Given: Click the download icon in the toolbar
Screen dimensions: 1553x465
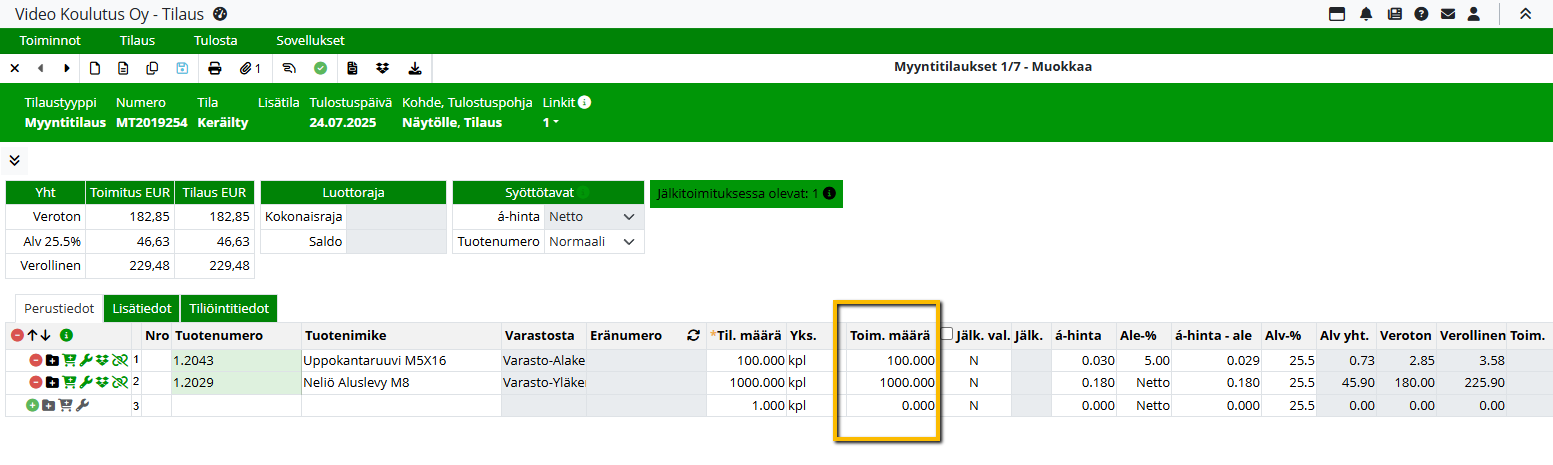Looking at the screenshot, I should click(x=414, y=68).
